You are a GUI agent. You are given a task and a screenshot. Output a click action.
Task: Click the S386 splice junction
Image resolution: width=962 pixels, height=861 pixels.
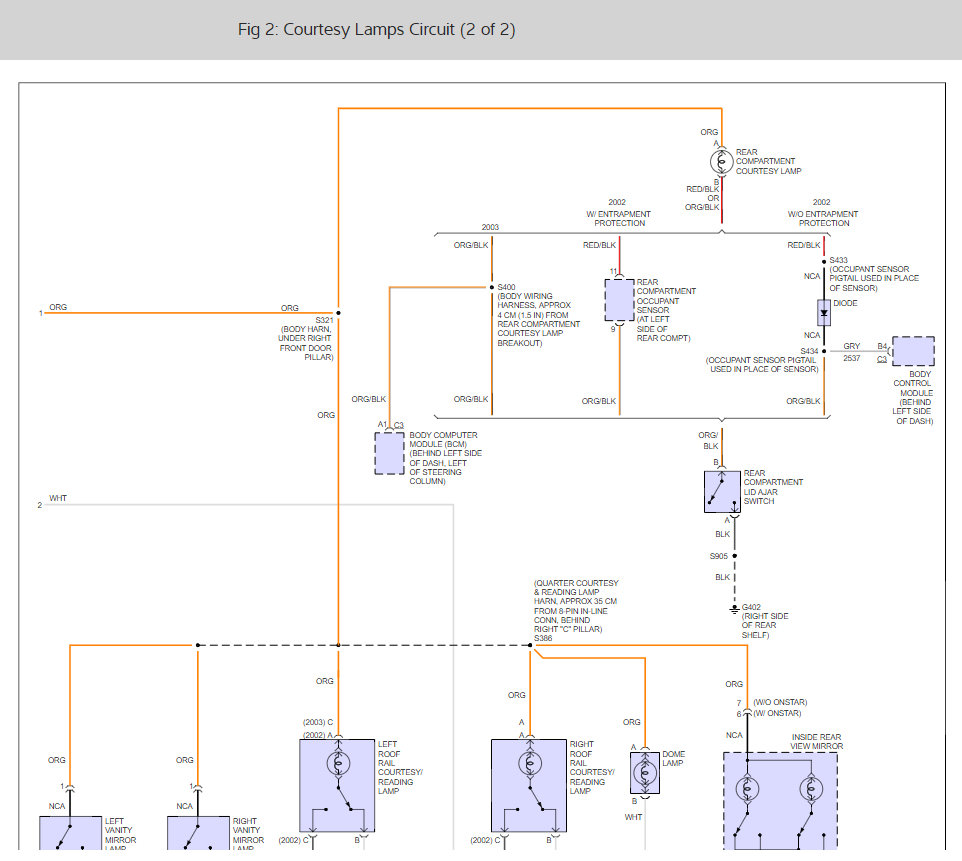pos(530,645)
